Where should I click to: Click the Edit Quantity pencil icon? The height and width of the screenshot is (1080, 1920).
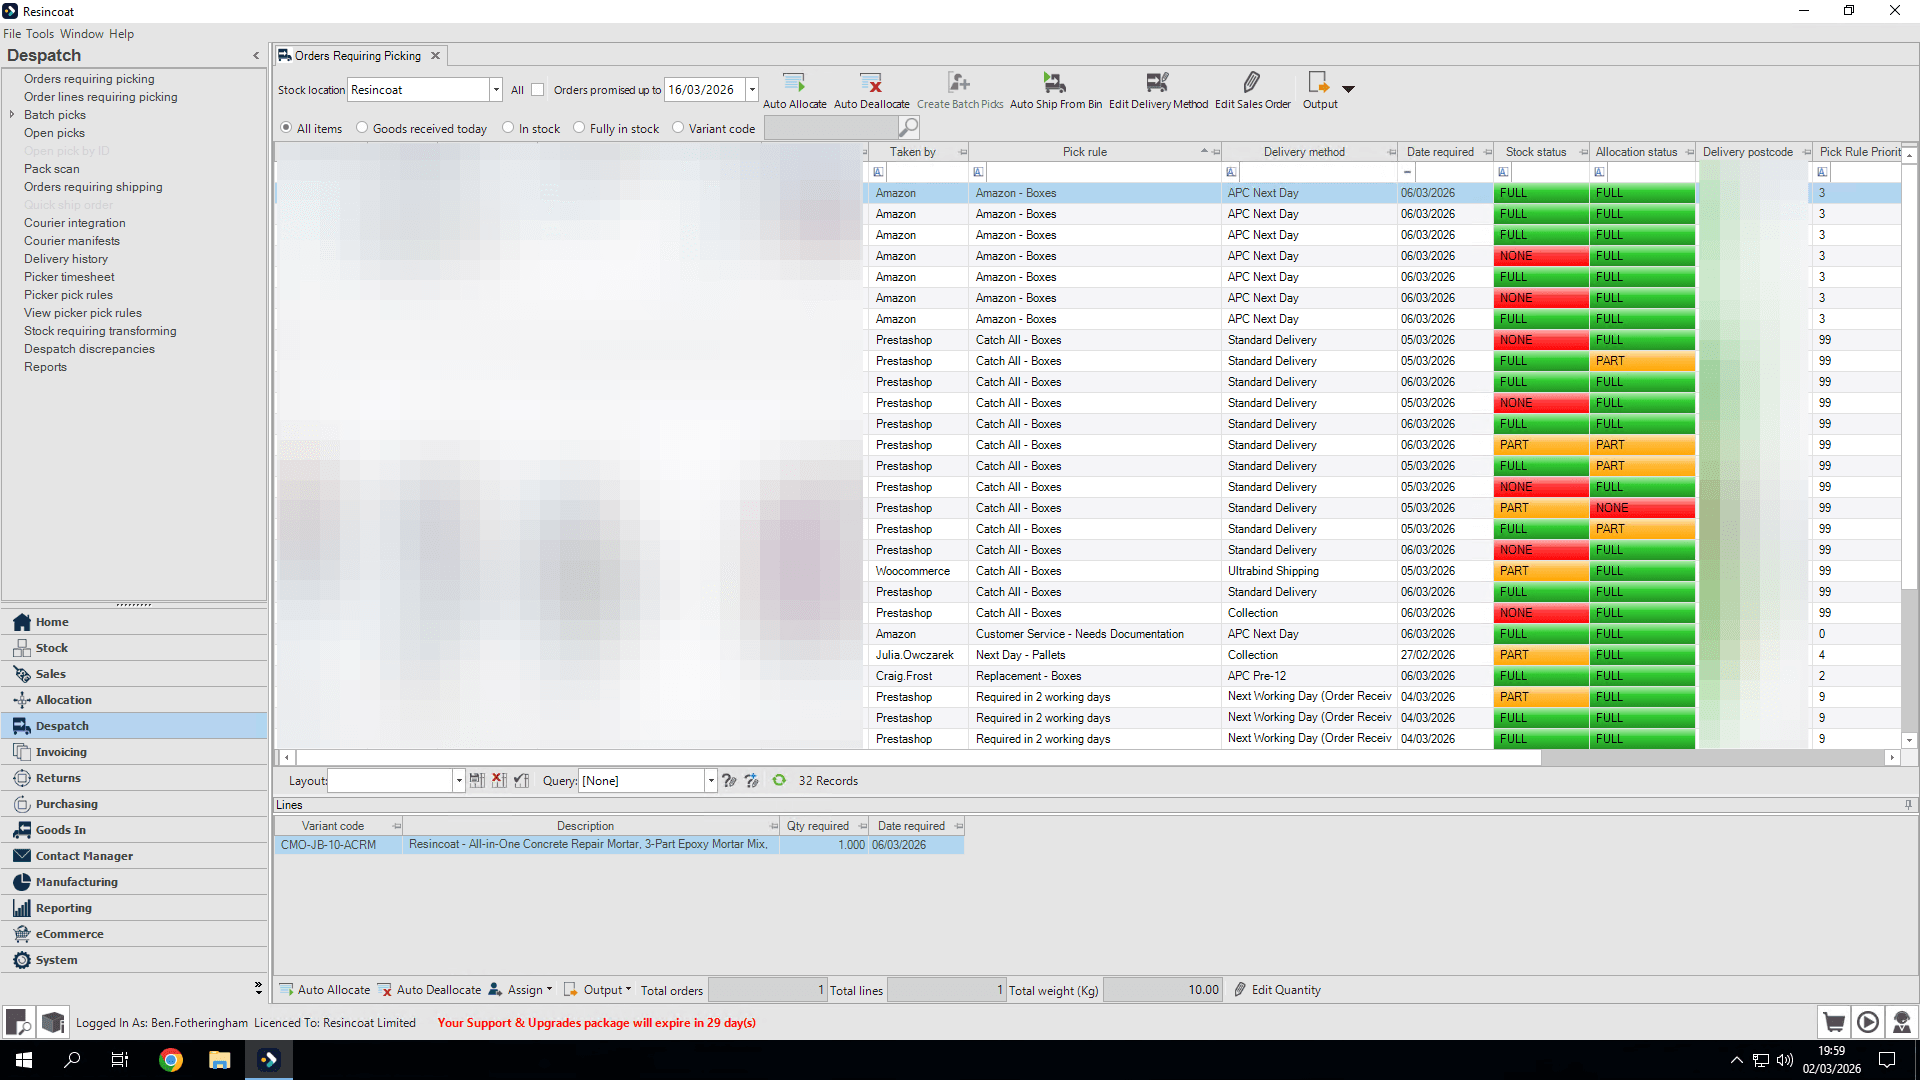tap(1240, 989)
